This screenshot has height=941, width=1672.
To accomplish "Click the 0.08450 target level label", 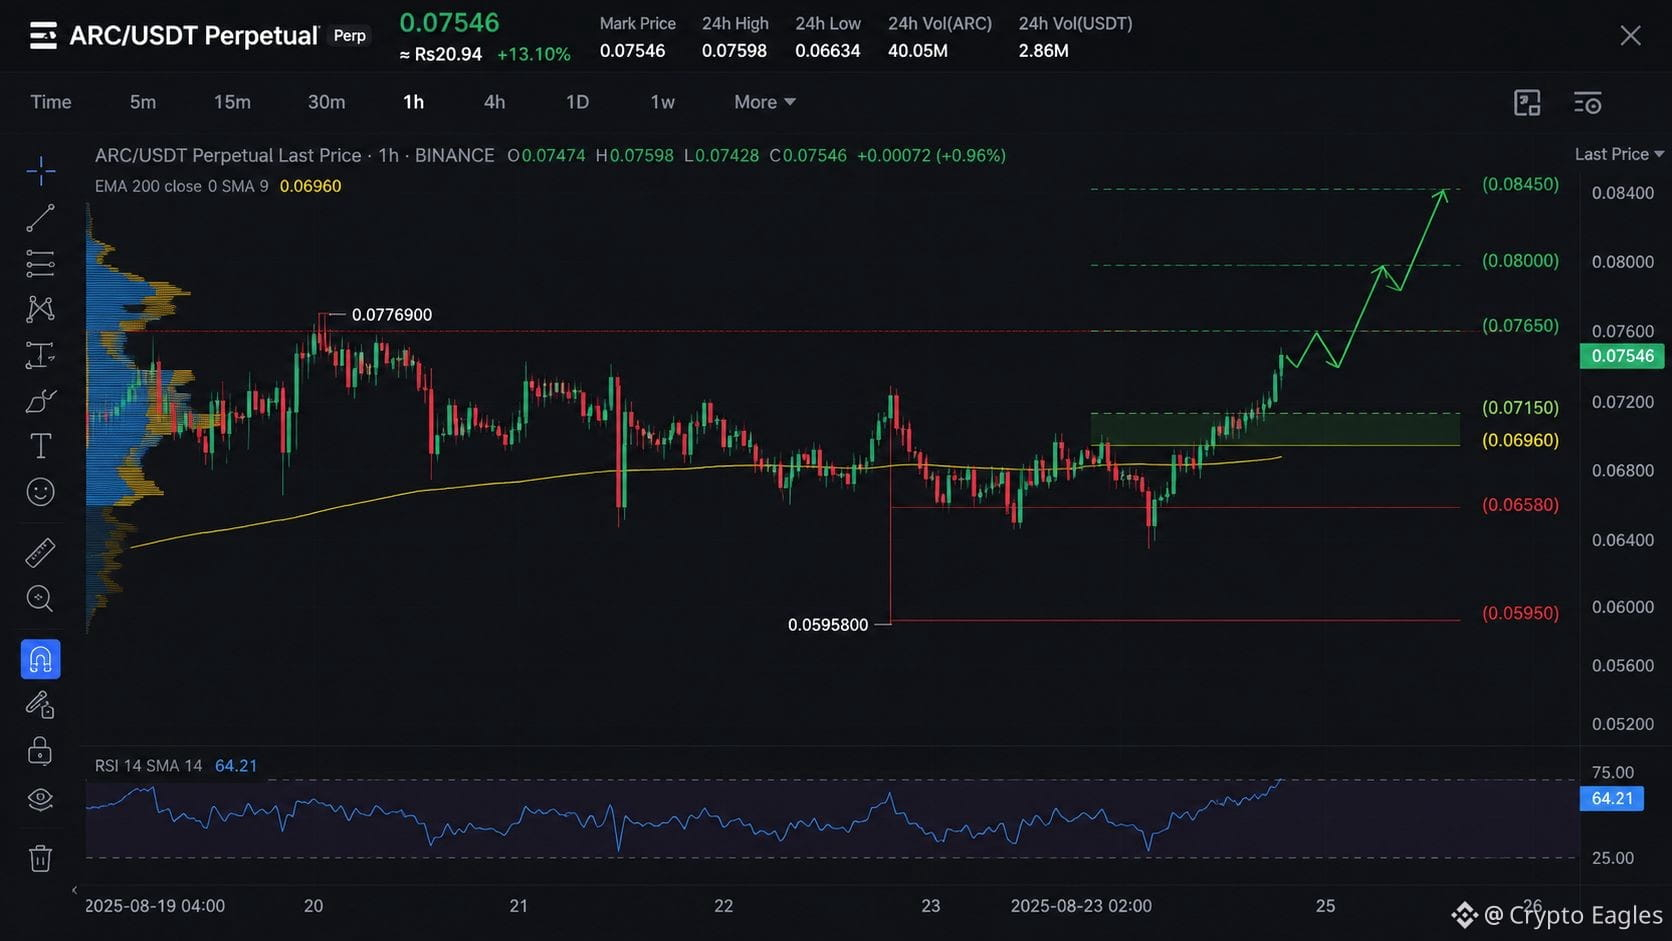I will tap(1520, 184).
